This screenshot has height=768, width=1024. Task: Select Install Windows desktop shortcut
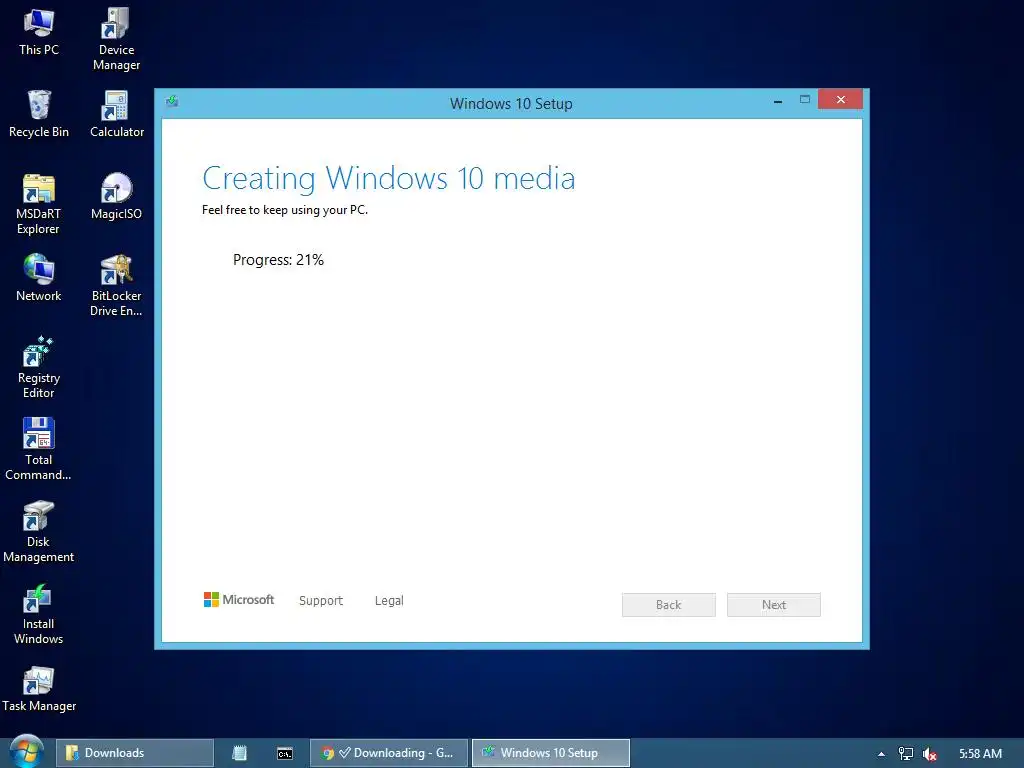tap(39, 614)
